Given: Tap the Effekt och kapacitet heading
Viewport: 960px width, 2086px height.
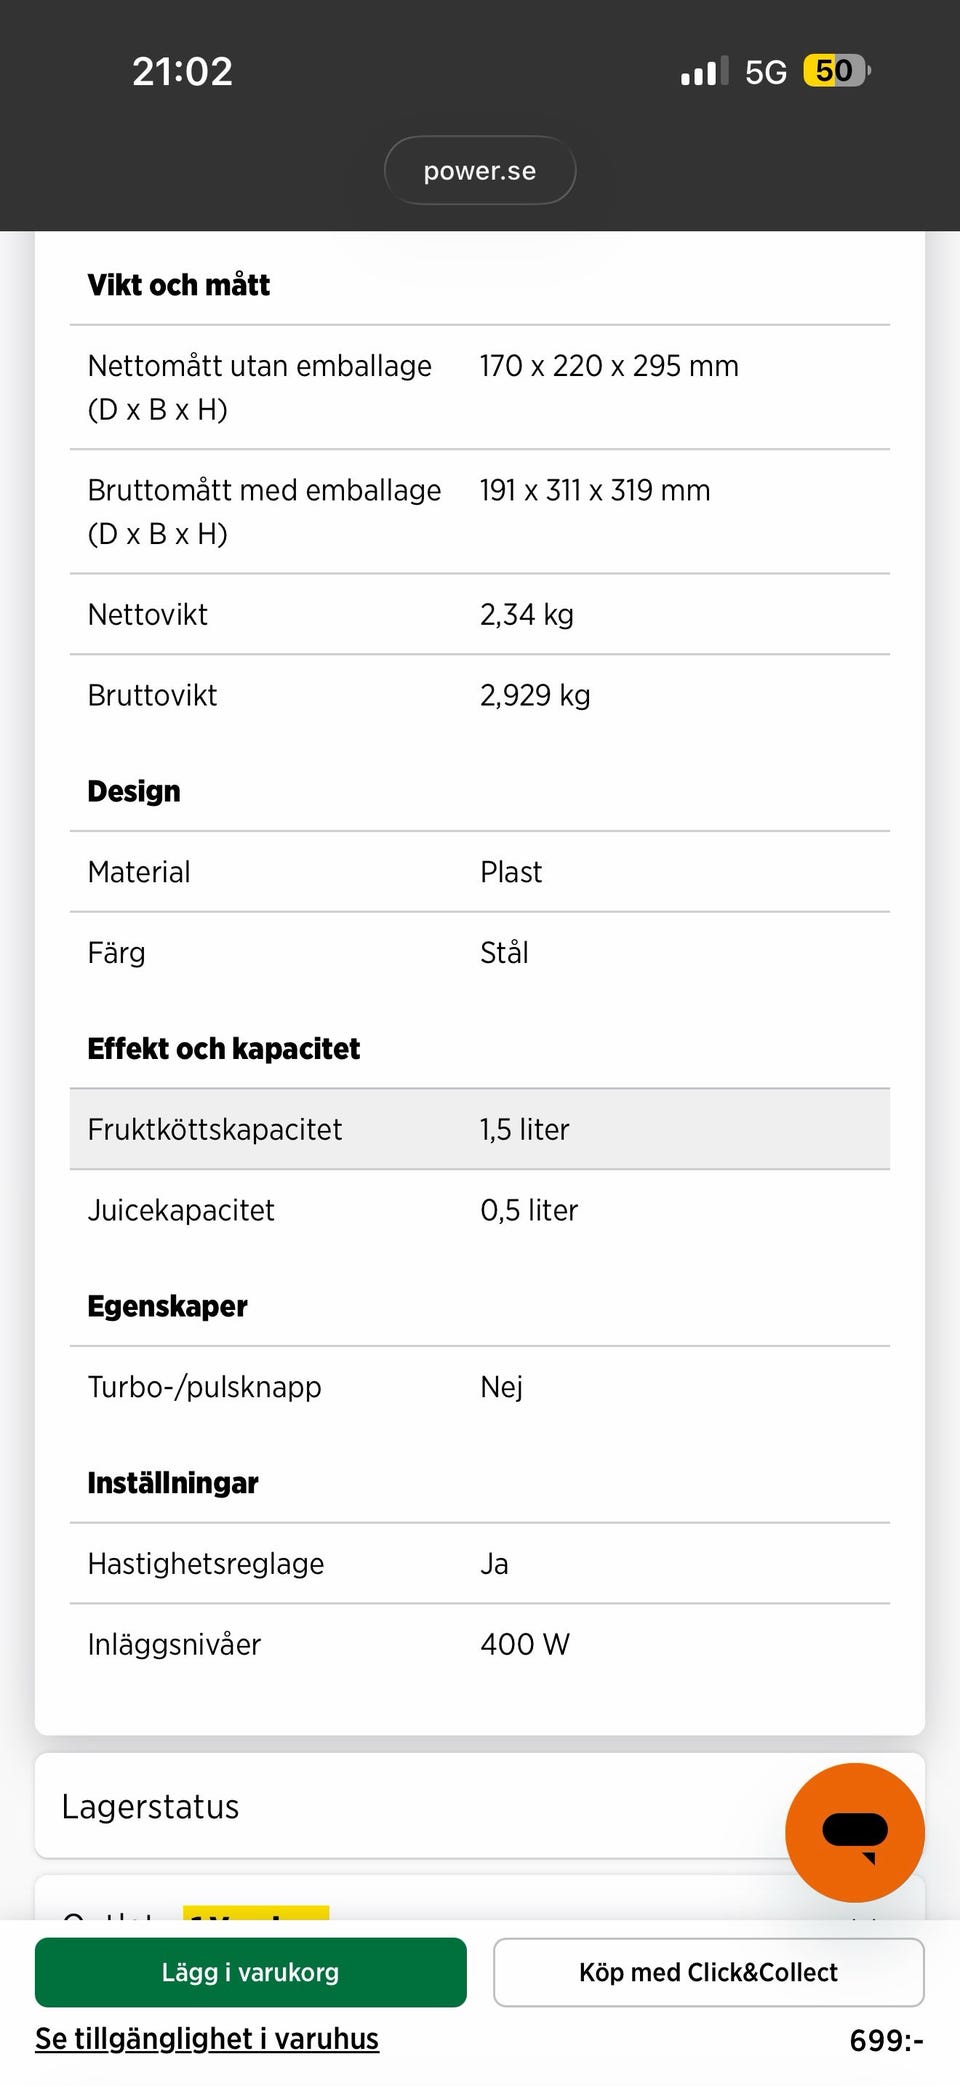Looking at the screenshot, I should pyautogui.click(x=224, y=1048).
